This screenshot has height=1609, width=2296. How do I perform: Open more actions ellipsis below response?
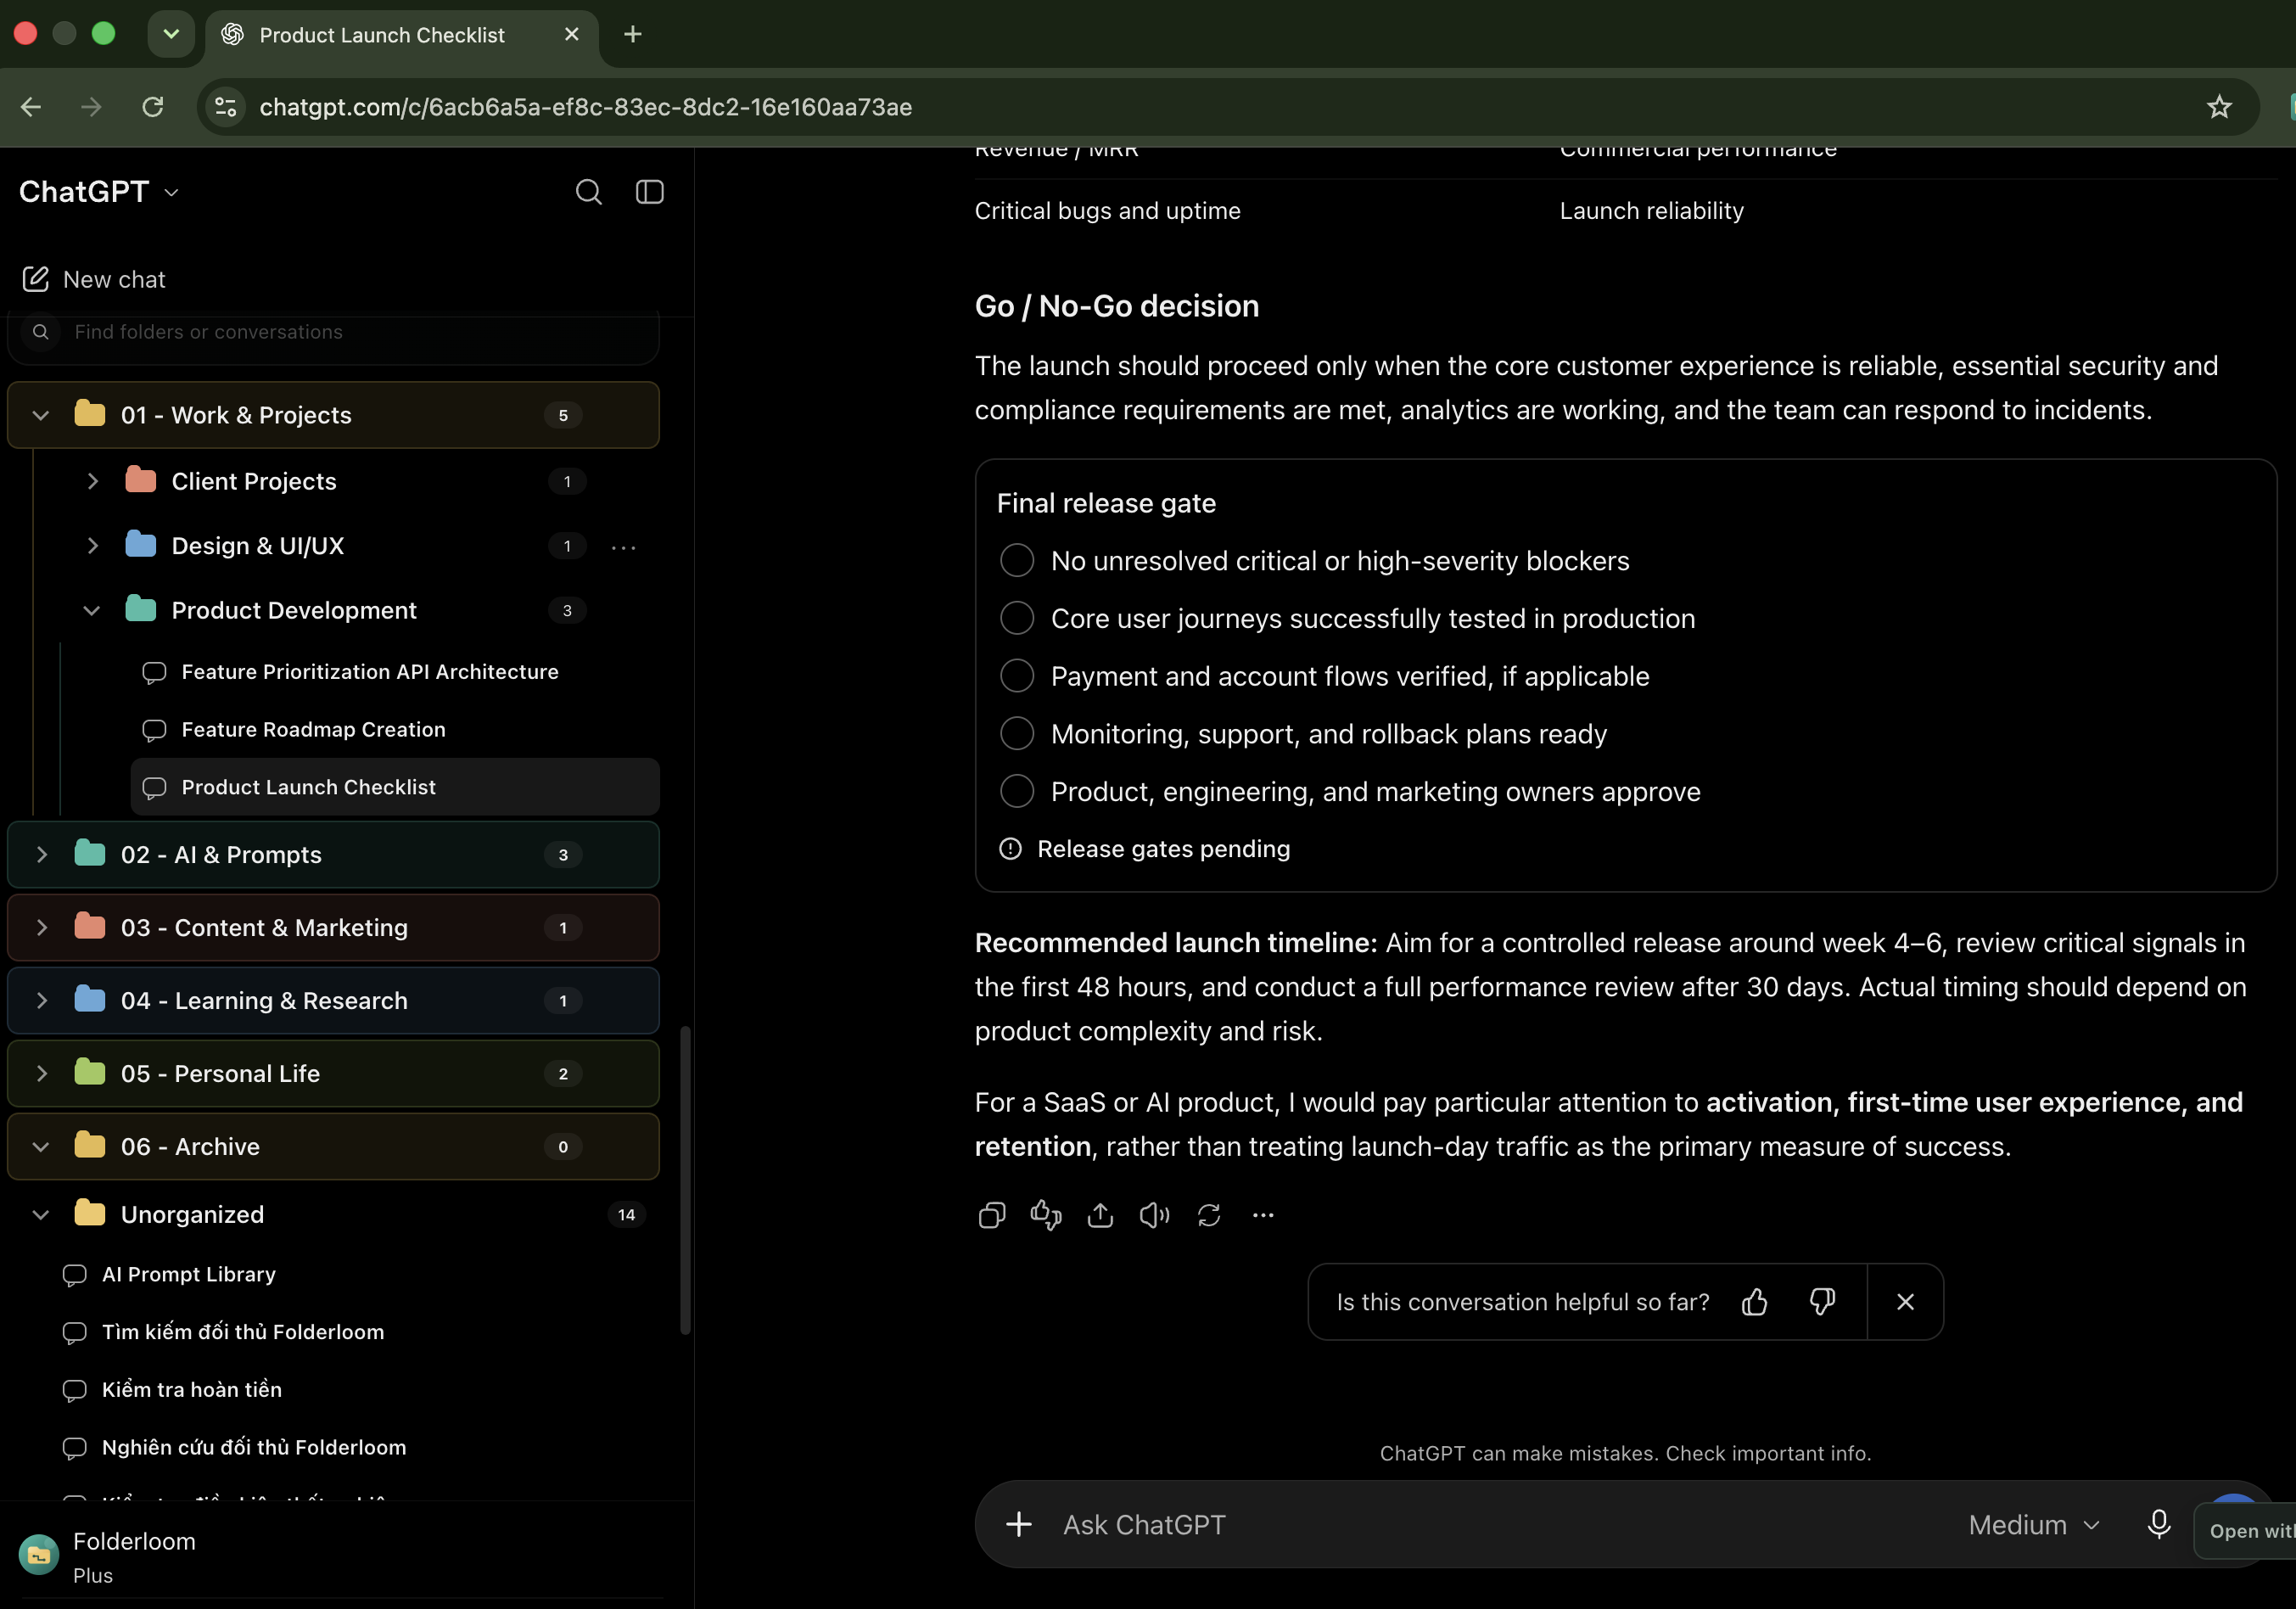[1263, 1215]
